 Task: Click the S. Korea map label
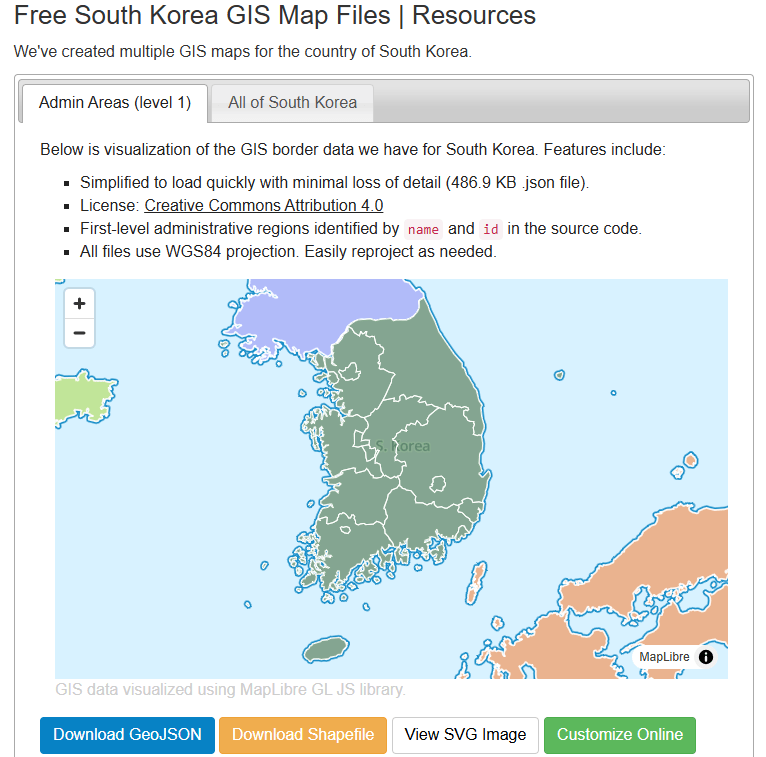click(402, 446)
